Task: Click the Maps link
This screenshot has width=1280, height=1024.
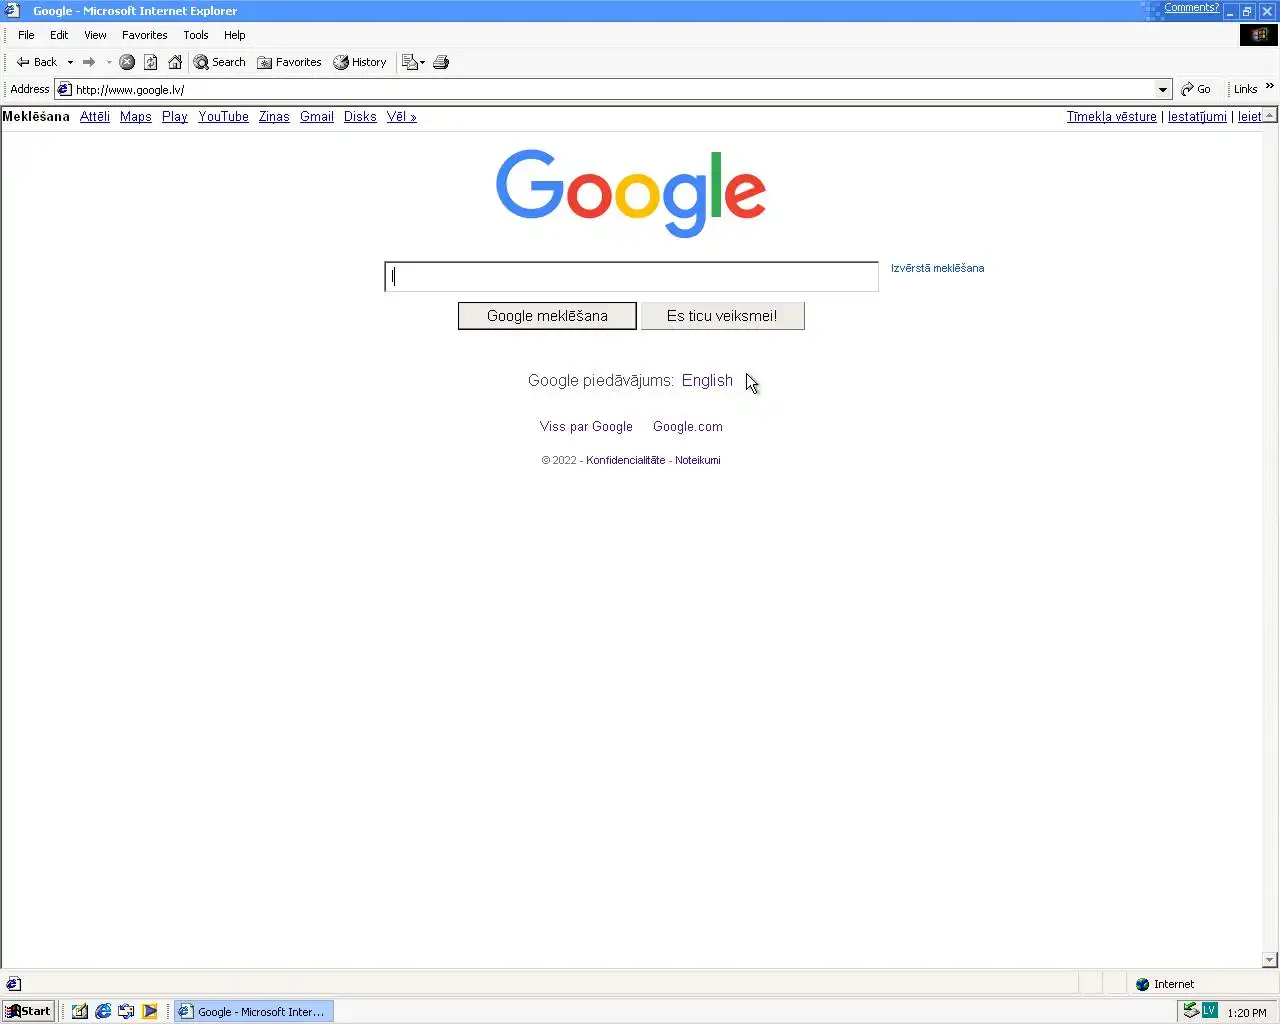Action: (136, 117)
